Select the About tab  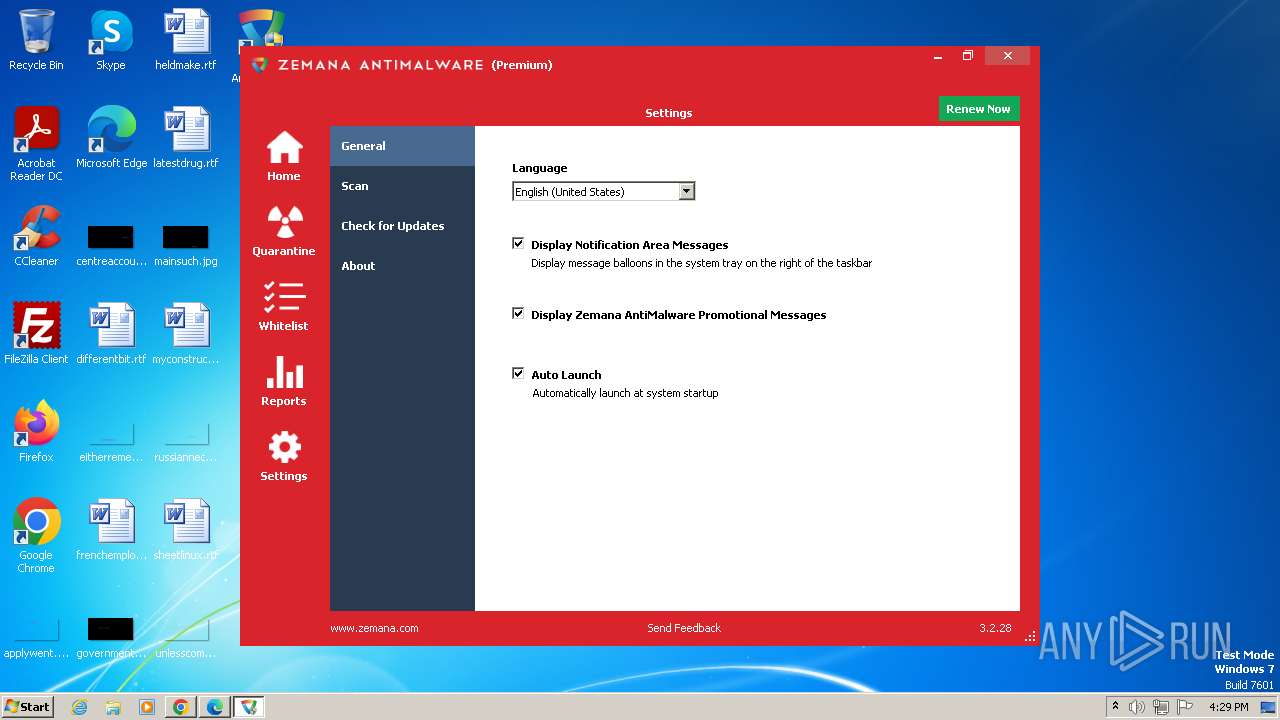[402, 266]
